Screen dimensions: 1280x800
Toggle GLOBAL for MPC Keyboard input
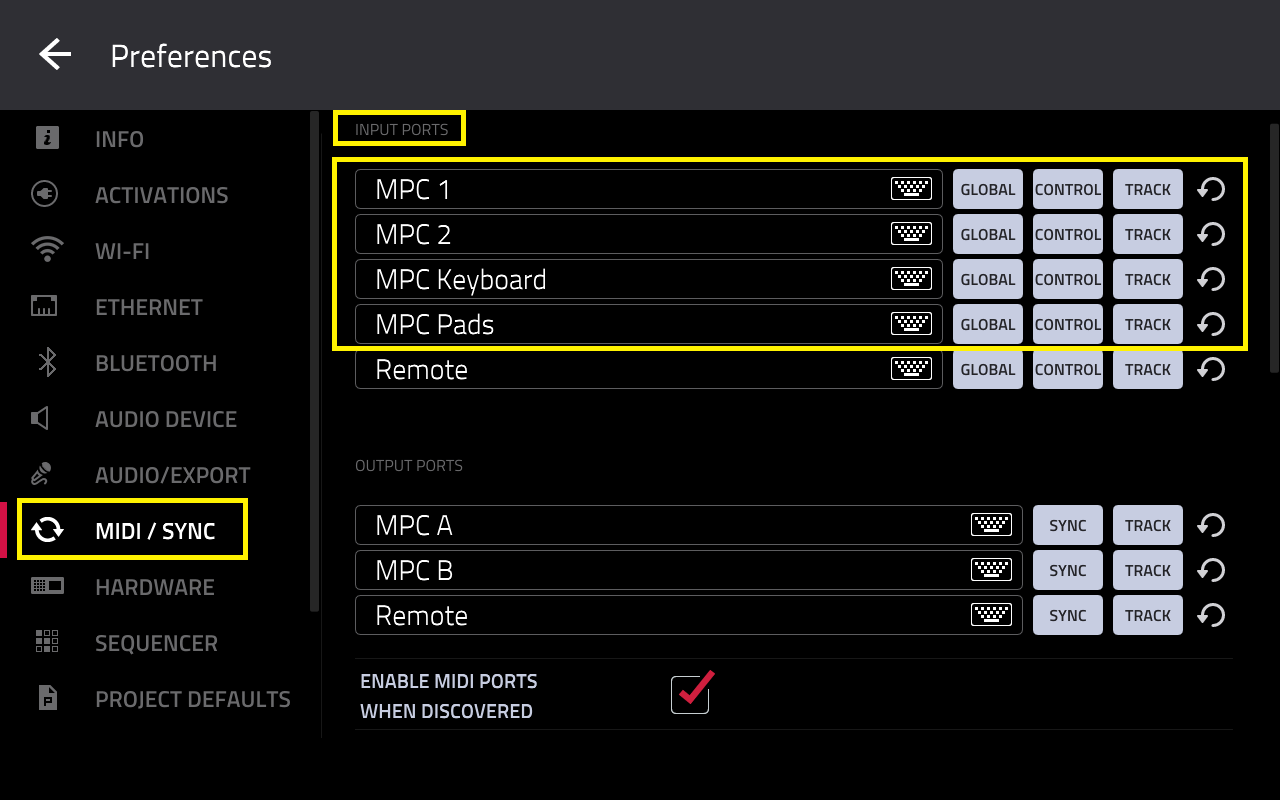pyautogui.click(x=988, y=279)
